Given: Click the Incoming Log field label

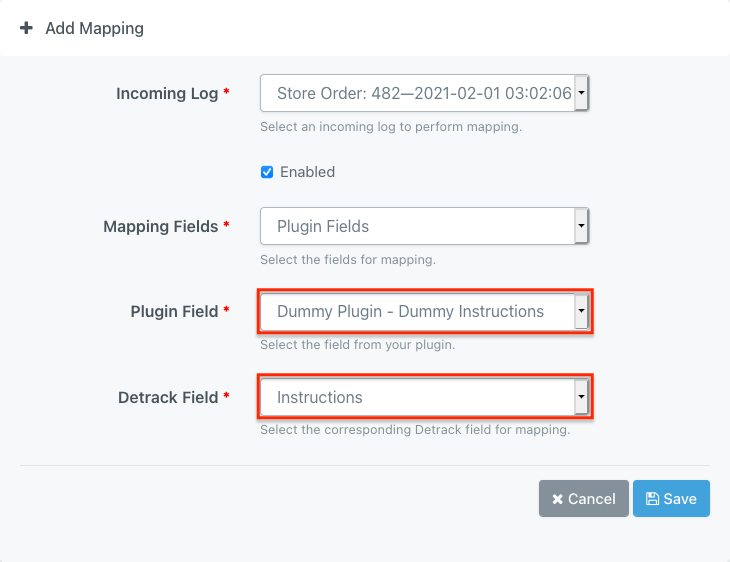Looking at the screenshot, I should click(x=167, y=94).
